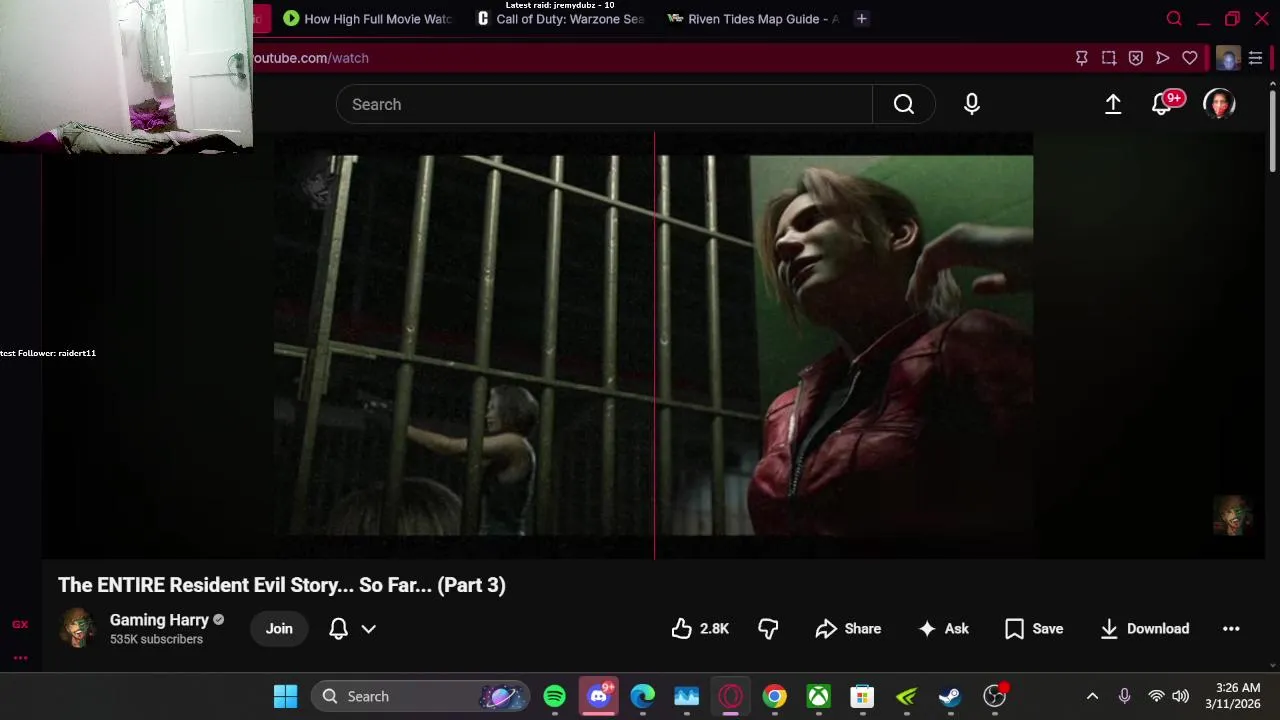Open Discord from the taskbar
Screen dimensions: 1280x720
[x=598, y=696]
